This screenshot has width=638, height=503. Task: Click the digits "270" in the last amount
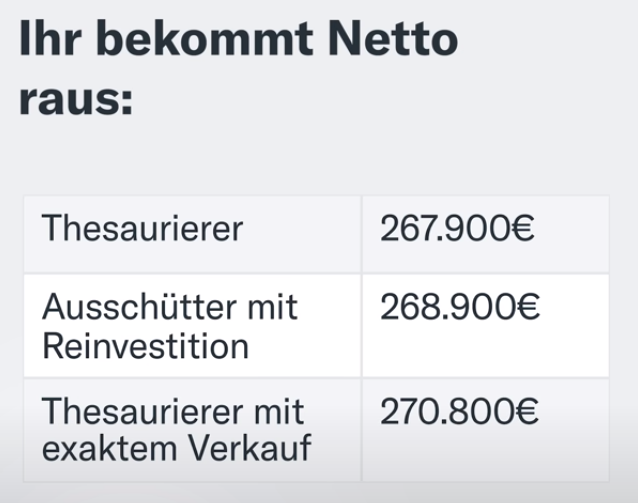pos(406,410)
